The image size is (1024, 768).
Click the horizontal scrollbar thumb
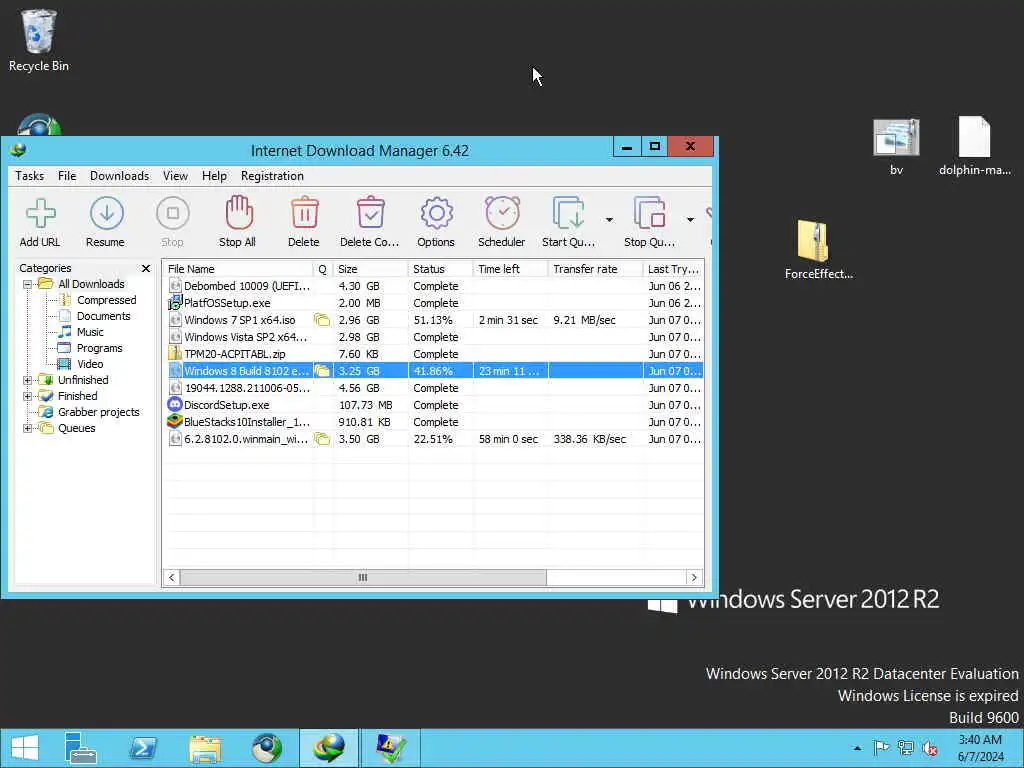click(x=363, y=577)
